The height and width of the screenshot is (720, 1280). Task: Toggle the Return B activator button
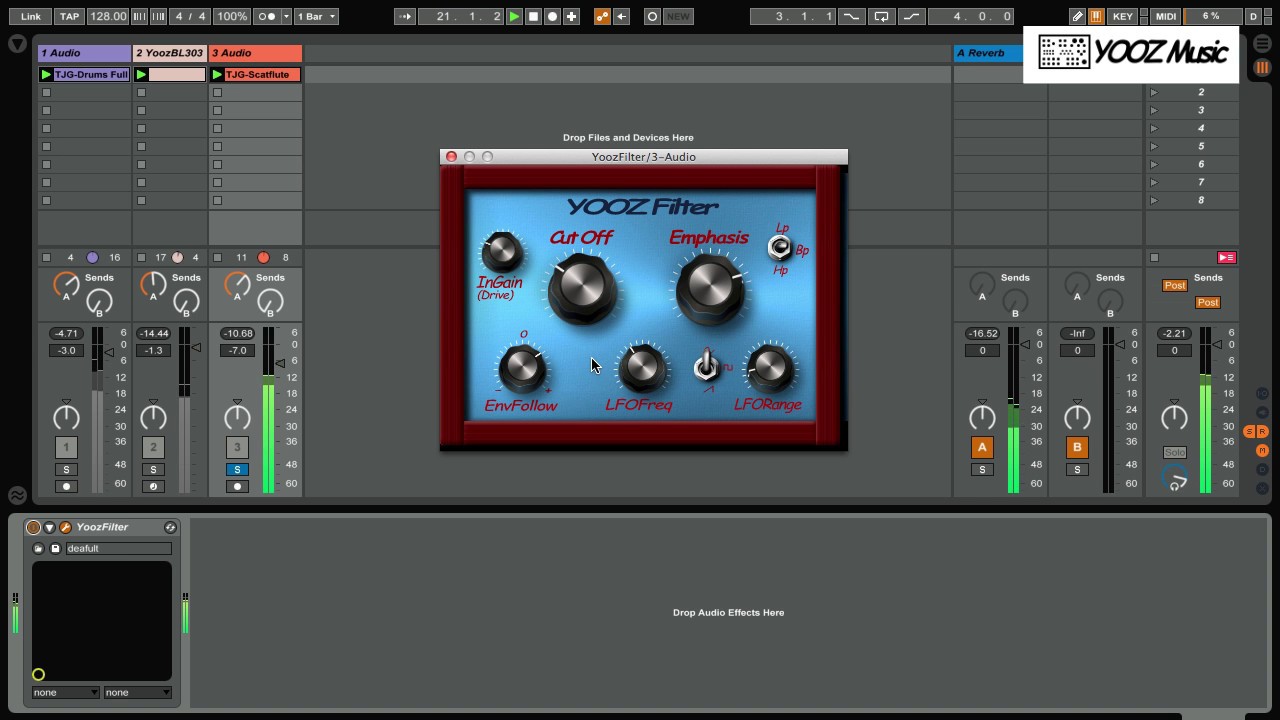pos(1077,447)
